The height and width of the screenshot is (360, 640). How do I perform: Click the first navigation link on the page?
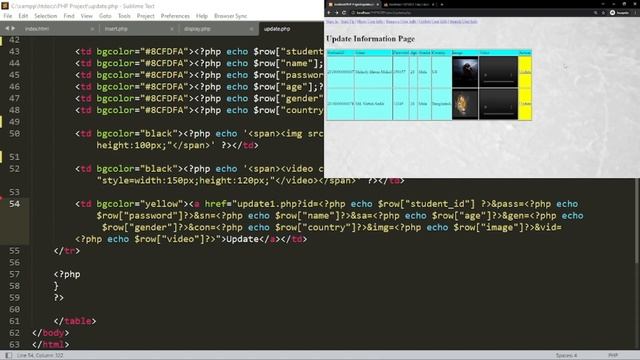332,22
